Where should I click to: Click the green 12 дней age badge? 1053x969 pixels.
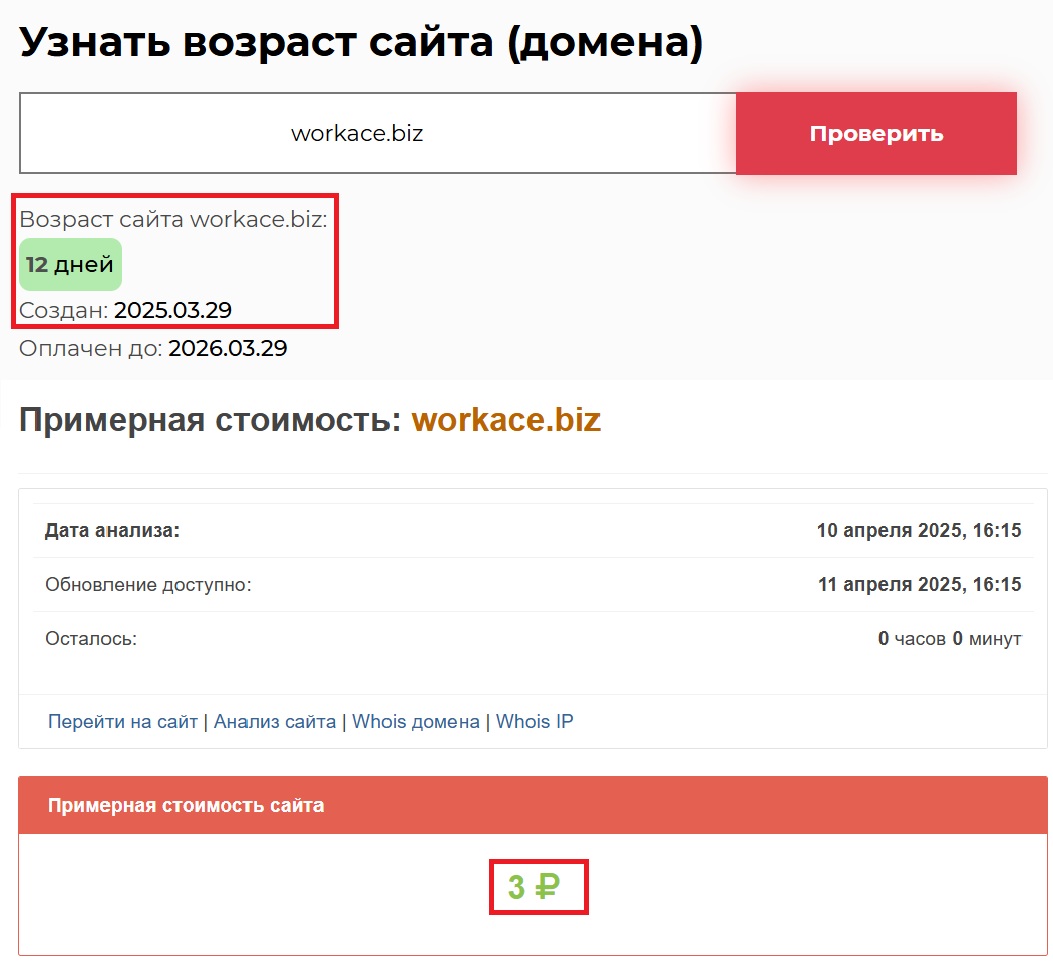(70, 265)
